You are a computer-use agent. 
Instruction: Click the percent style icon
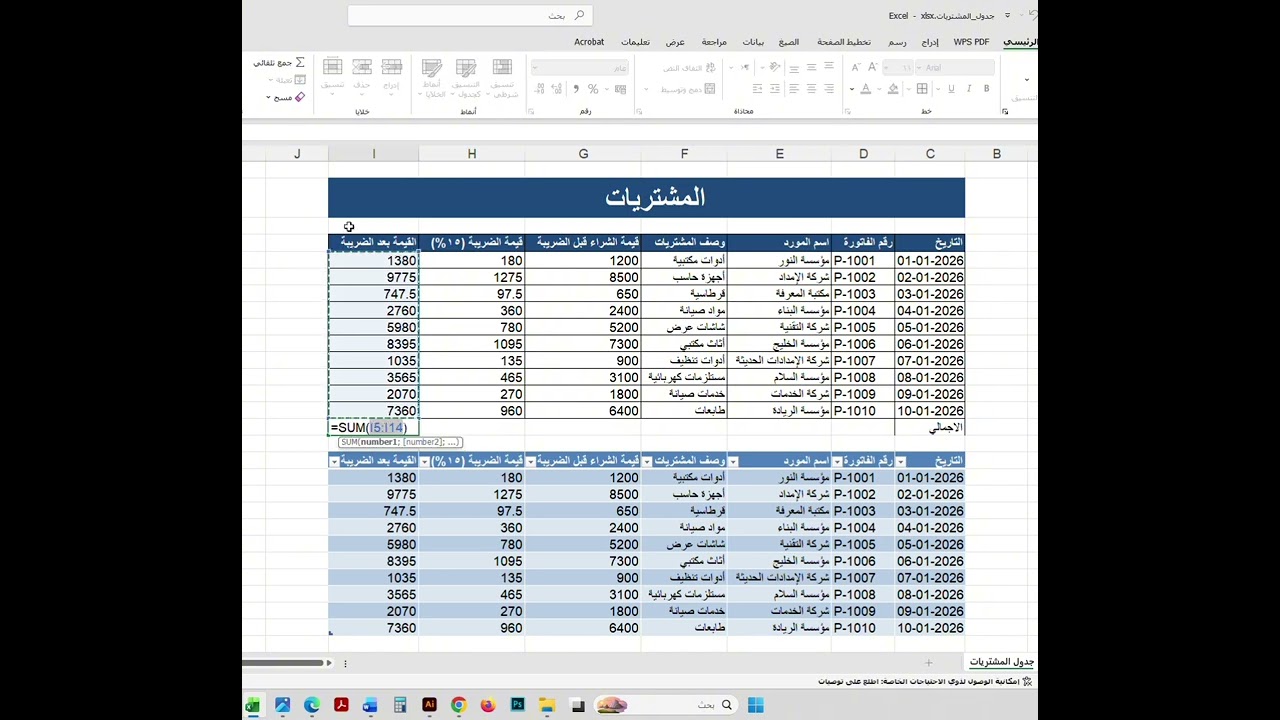(x=593, y=89)
